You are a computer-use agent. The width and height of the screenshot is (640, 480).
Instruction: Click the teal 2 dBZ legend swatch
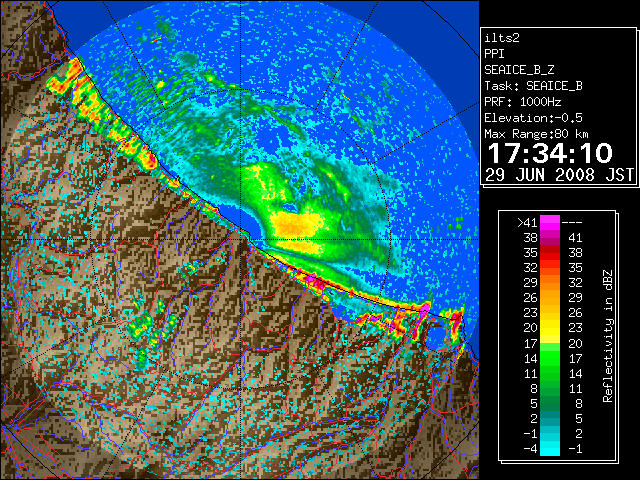click(550, 418)
